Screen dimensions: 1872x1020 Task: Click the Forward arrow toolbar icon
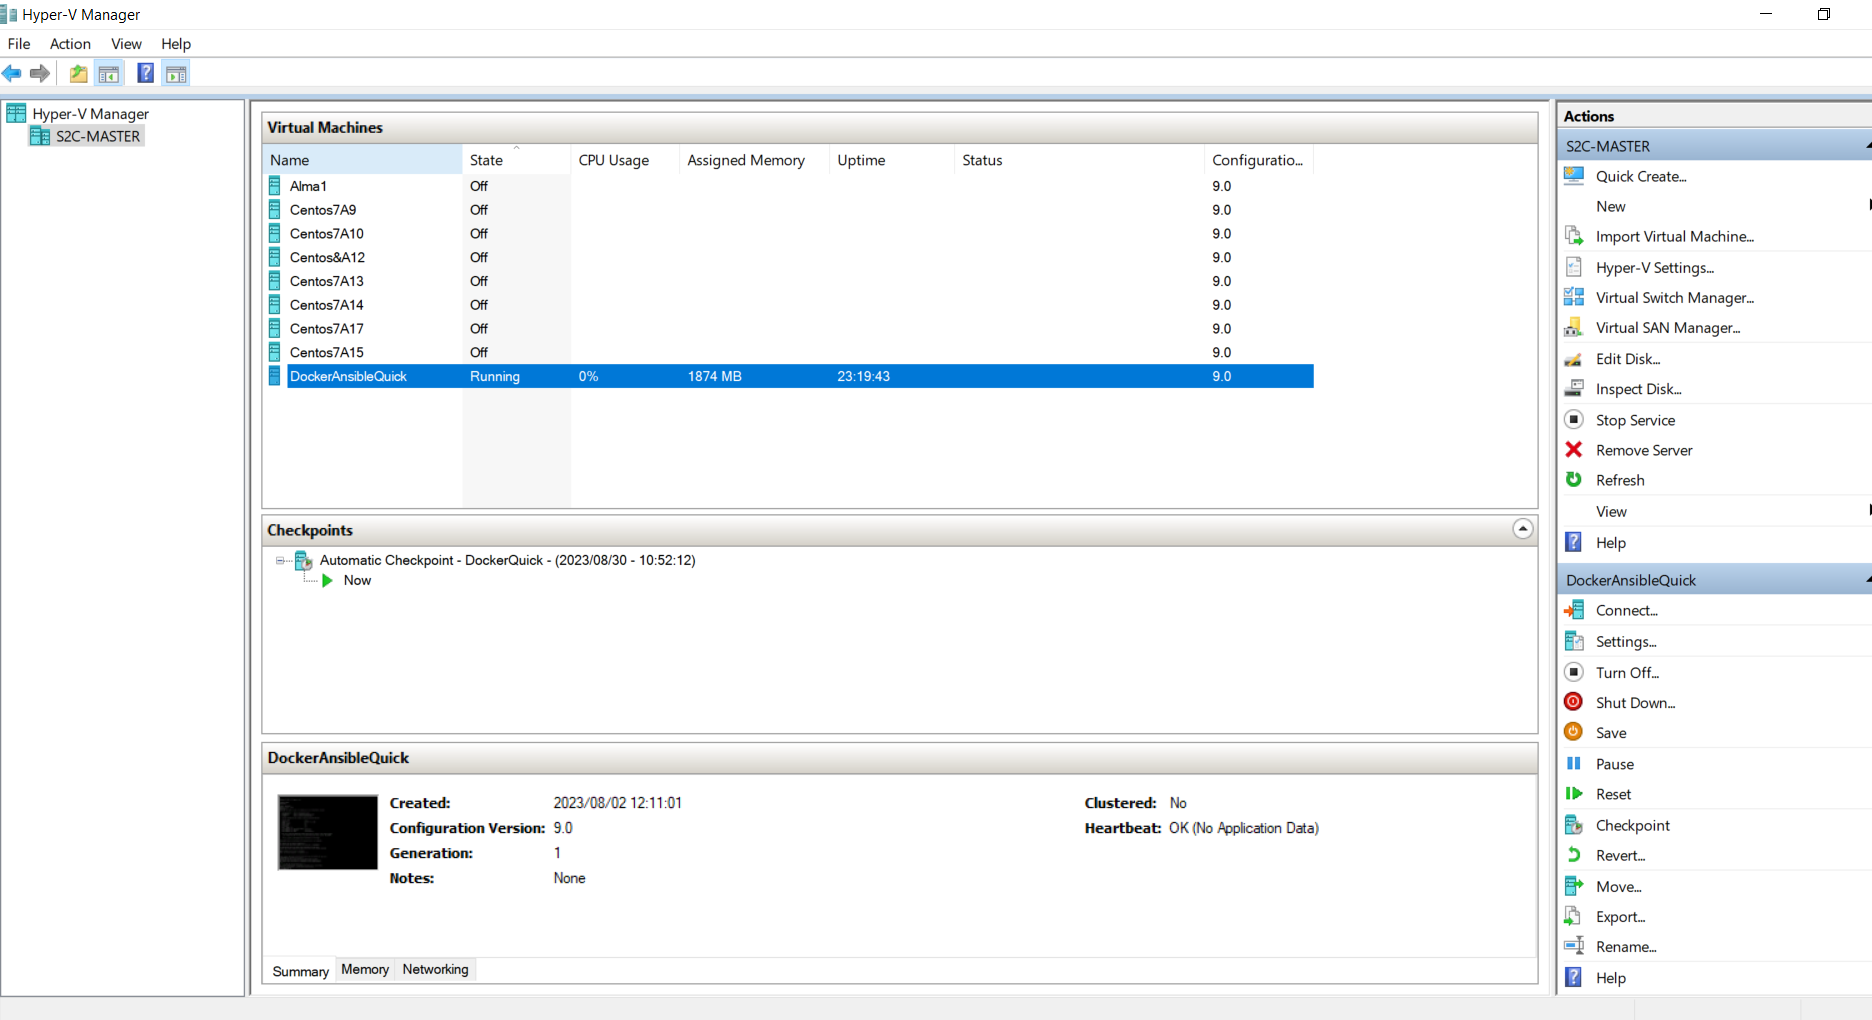pos(40,73)
